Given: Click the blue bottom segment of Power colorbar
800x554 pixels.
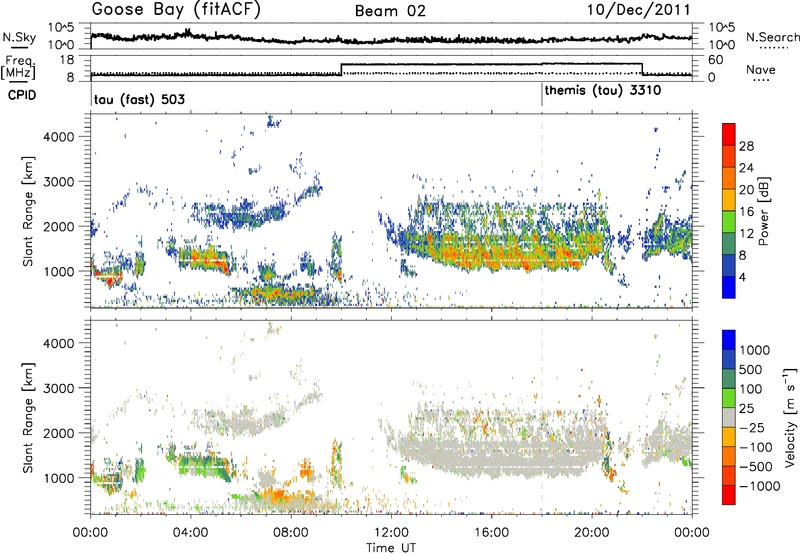Looking at the screenshot, I should 729,287.
